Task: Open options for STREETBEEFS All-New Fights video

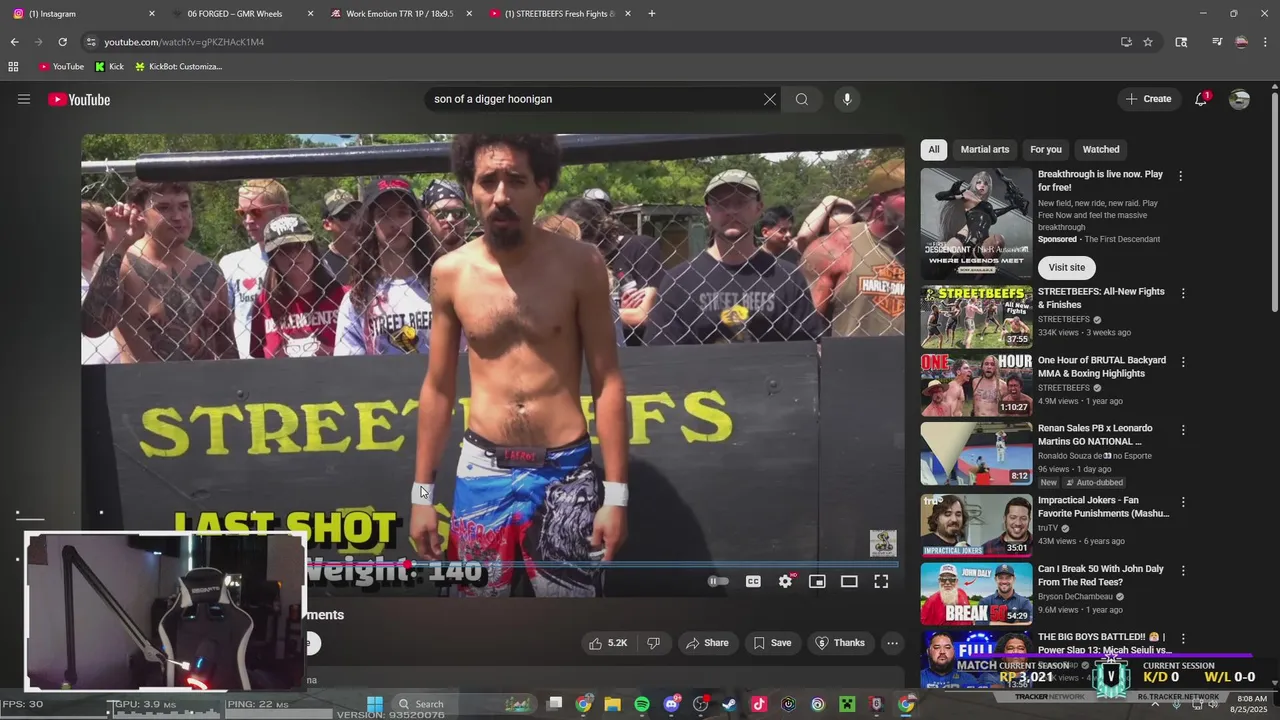Action: tap(1183, 294)
